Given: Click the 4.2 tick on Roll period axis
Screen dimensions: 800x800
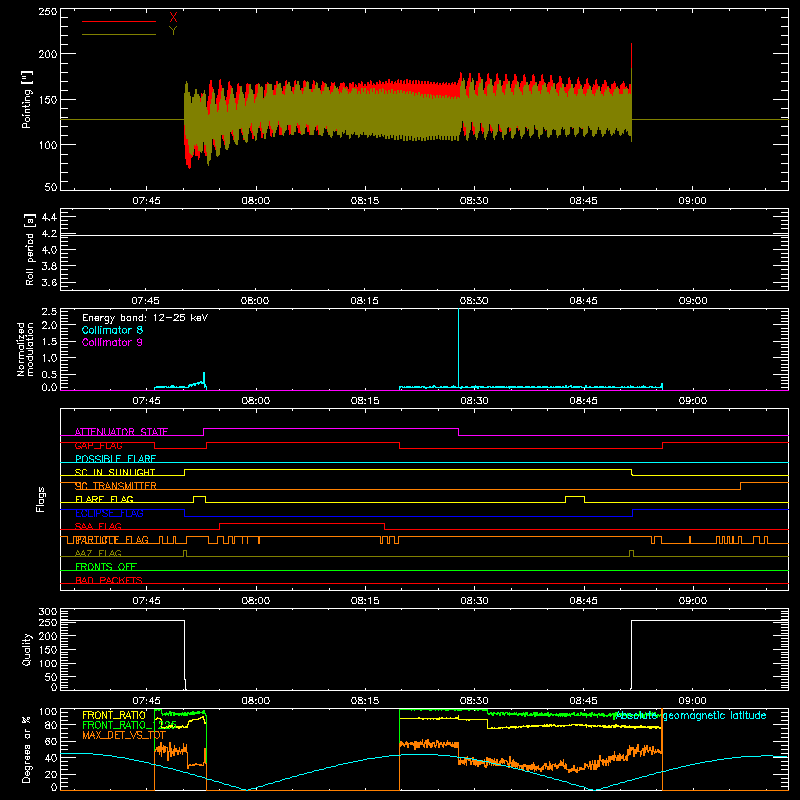Looking at the screenshot, I should click(49, 234).
